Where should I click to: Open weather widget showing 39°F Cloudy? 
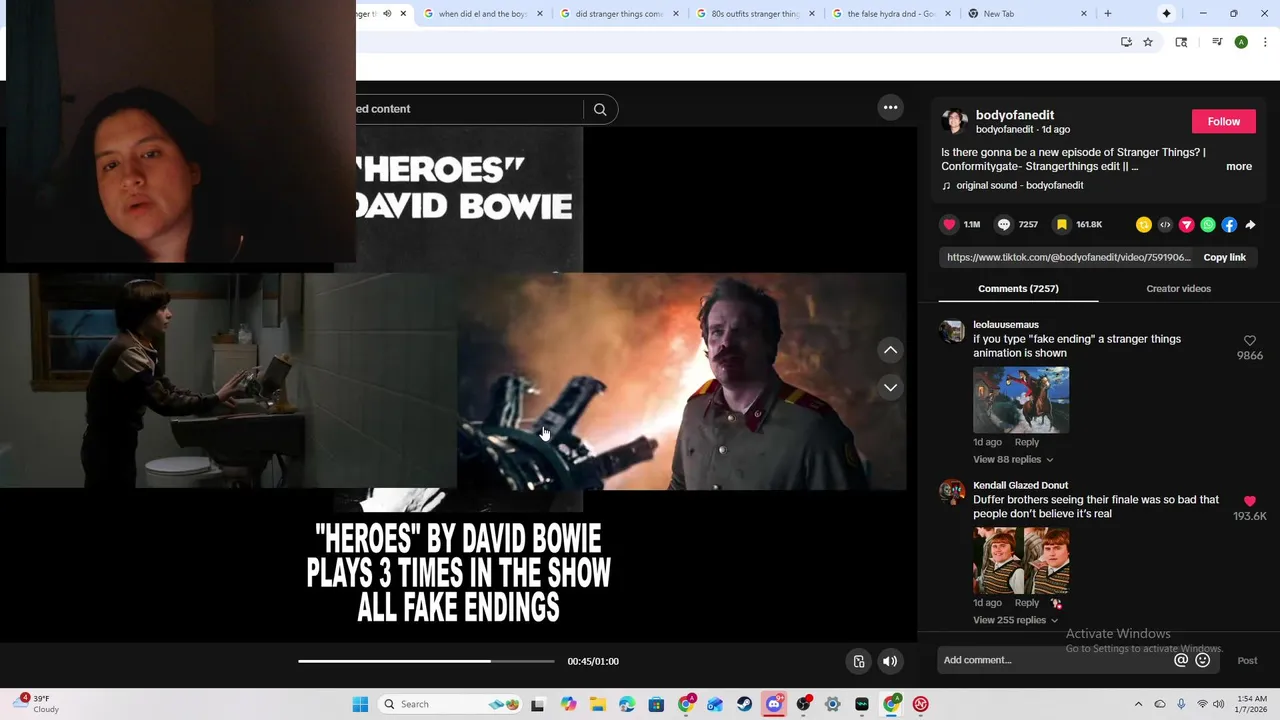click(x=36, y=704)
